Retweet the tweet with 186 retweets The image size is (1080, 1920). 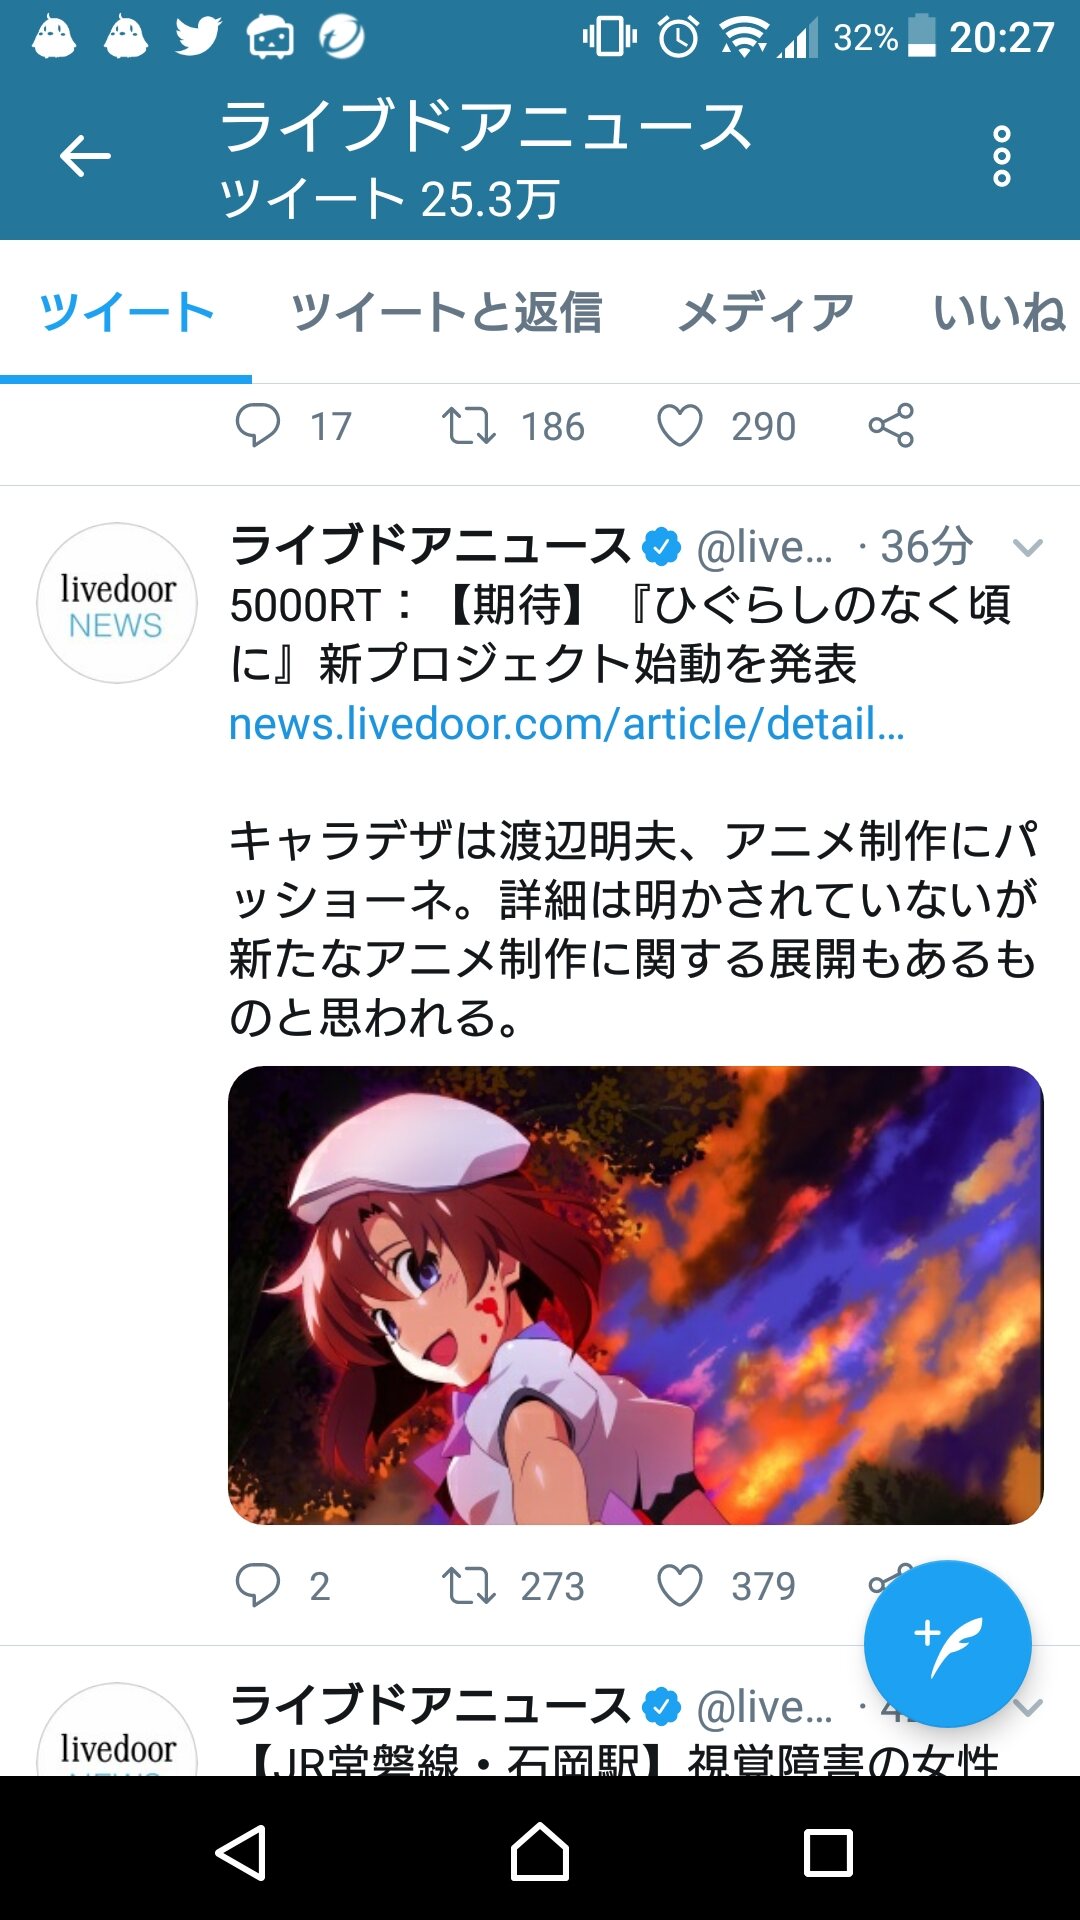[x=469, y=425]
